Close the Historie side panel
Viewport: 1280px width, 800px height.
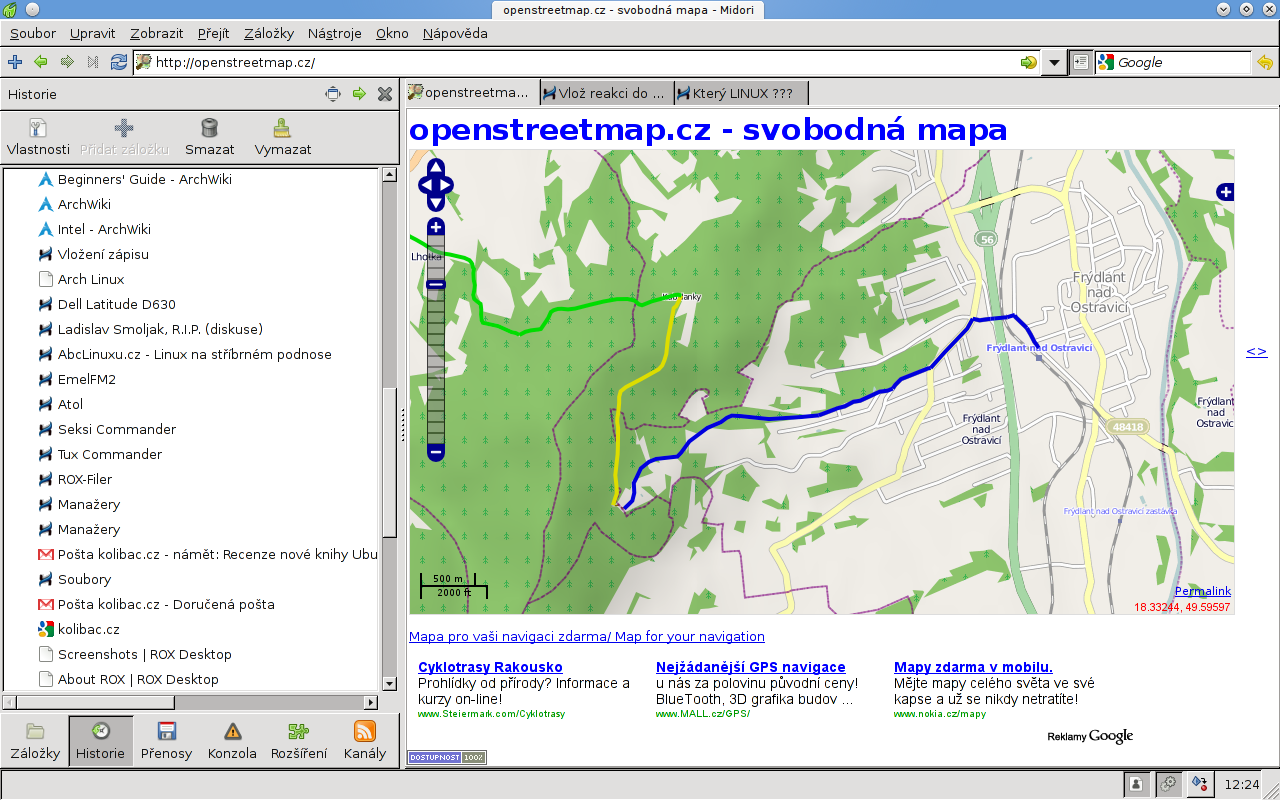pyautogui.click(x=385, y=94)
